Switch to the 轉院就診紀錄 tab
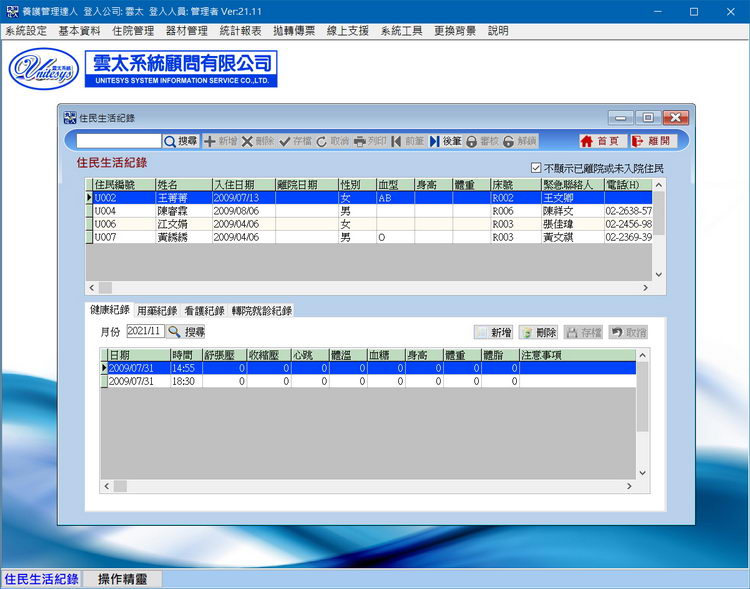Image resolution: width=750 pixels, height=589 pixels. (262, 311)
